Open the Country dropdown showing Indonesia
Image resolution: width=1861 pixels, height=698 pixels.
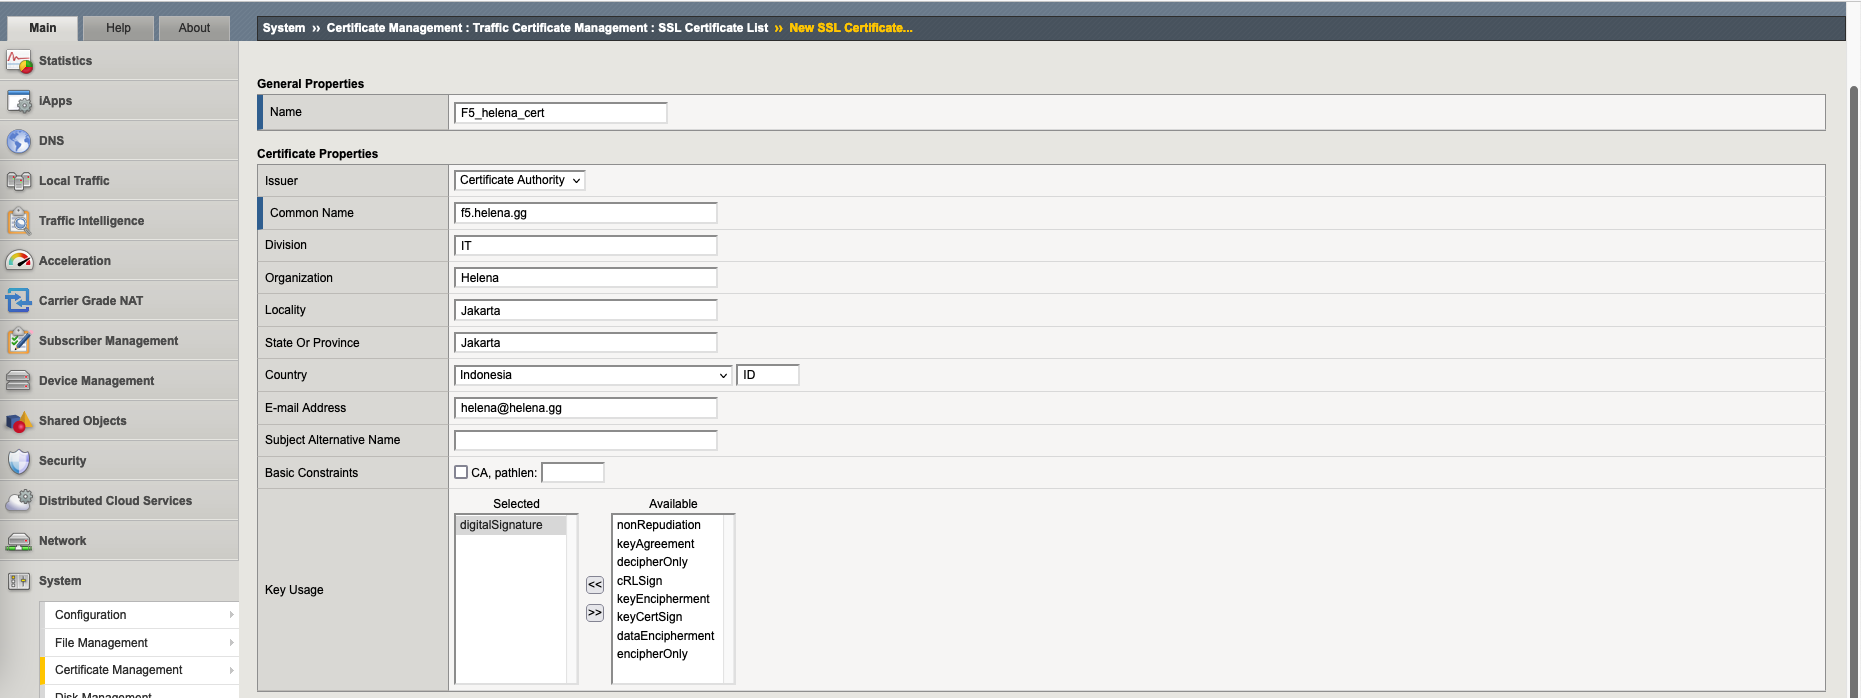(593, 375)
